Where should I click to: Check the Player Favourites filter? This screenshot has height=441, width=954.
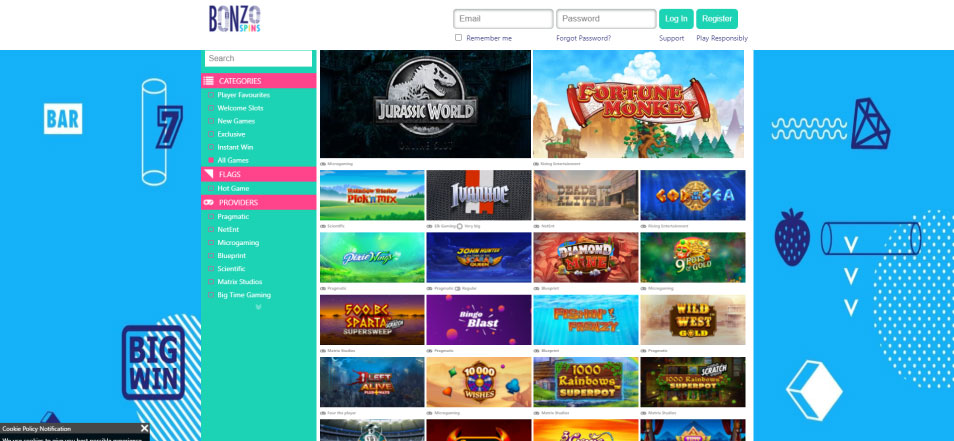(x=211, y=95)
